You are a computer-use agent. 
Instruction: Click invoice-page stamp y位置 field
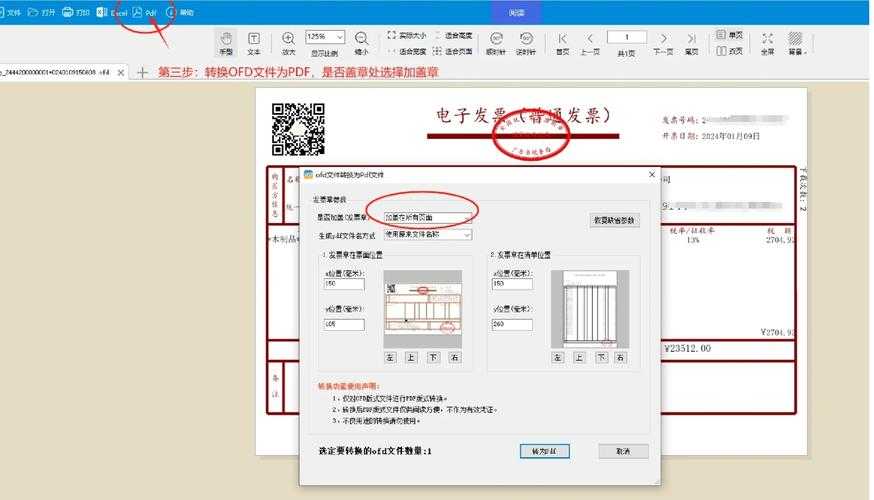click(344, 324)
